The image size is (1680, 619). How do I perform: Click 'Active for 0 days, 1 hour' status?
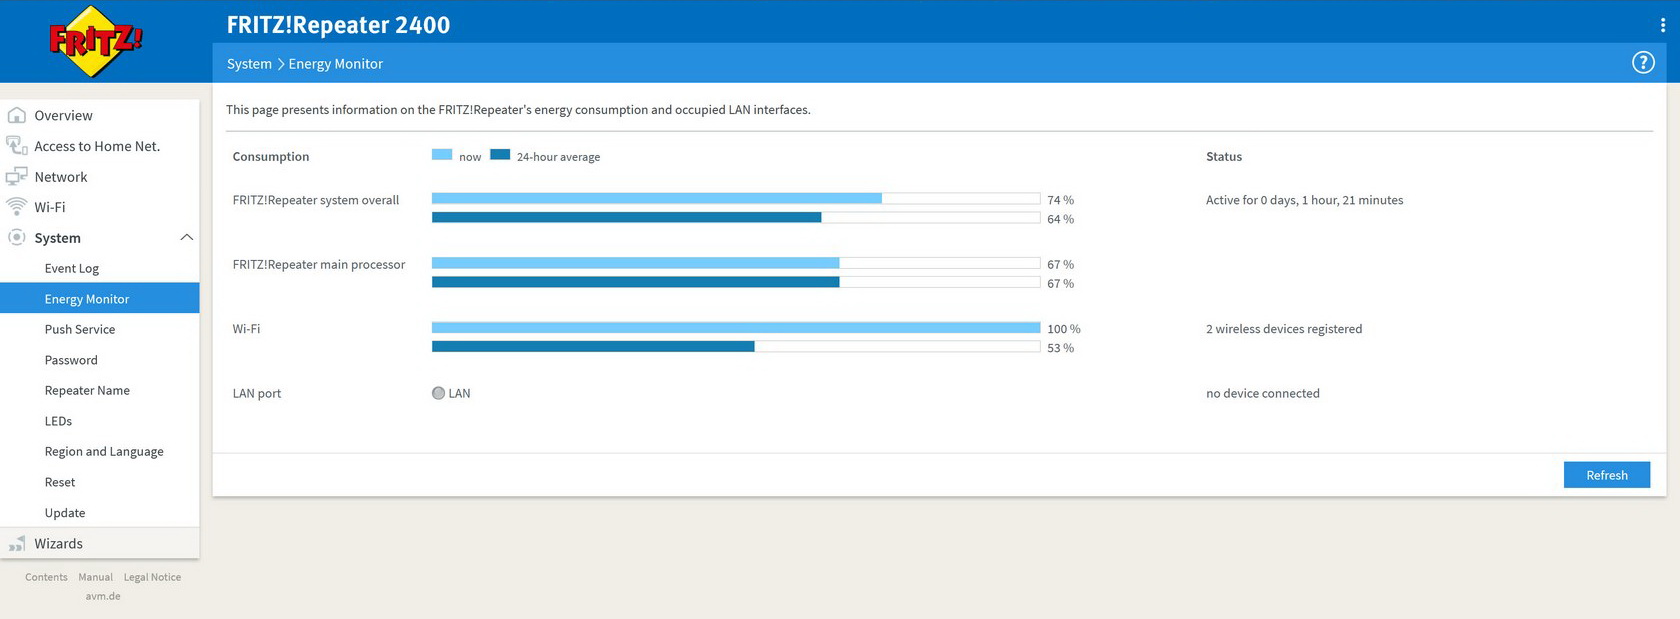coord(1304,200)
